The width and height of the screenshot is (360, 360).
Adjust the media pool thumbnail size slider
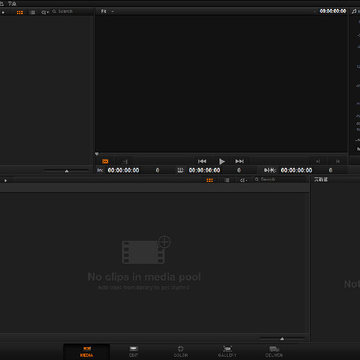pyautogui.click(x=282, y=339)
